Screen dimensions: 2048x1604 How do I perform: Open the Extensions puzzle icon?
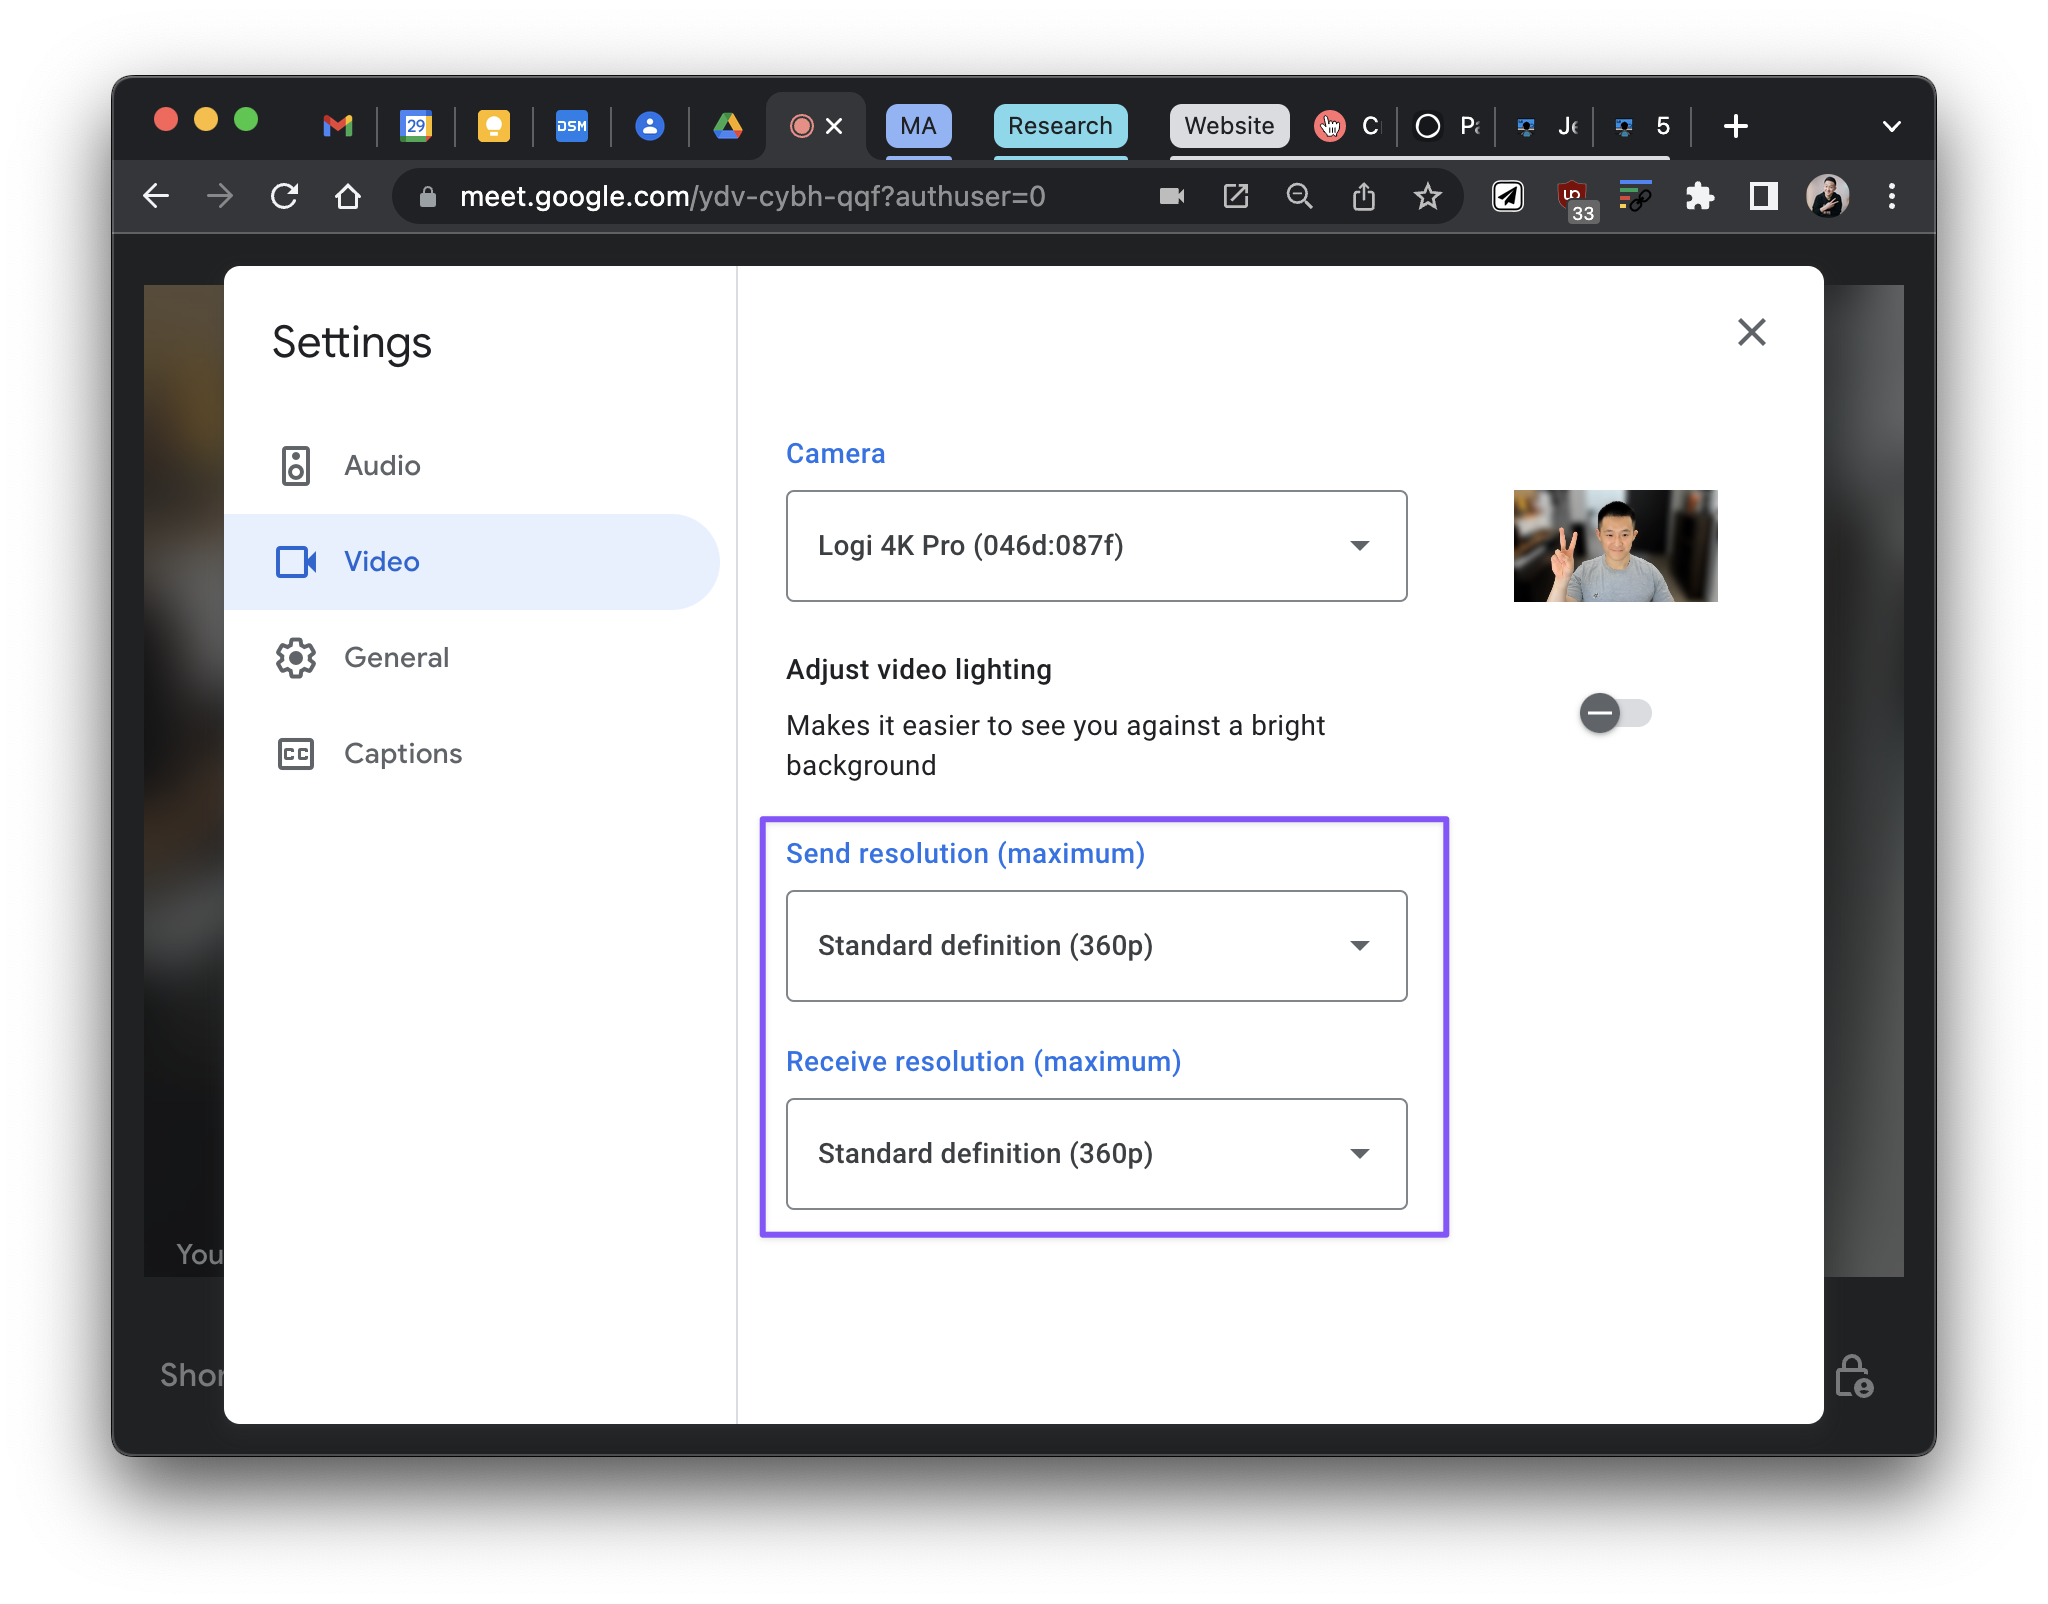tap(1700, 196)
